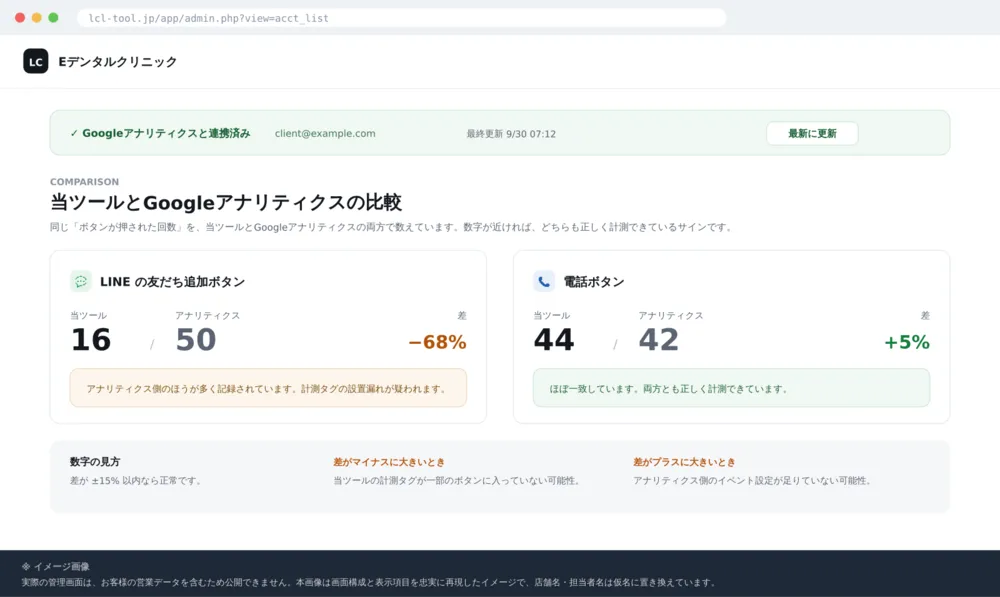Click the COMPARISON section label
Image resolution: width=1000 pixels, height=597 pixels.
84,182
